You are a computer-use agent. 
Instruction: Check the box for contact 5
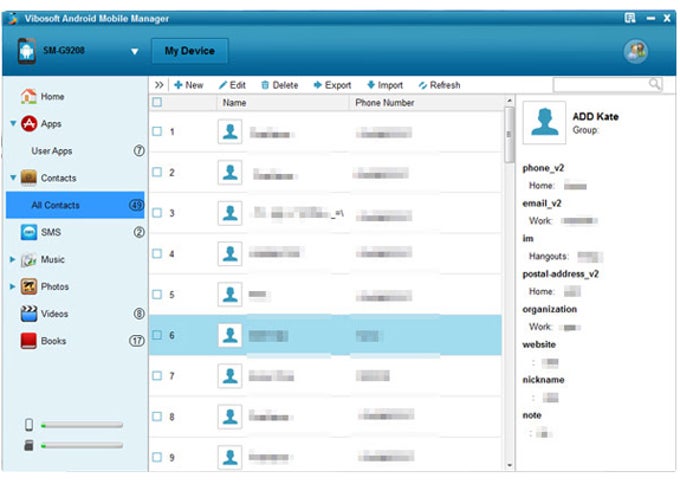click(x=157, y=294)
